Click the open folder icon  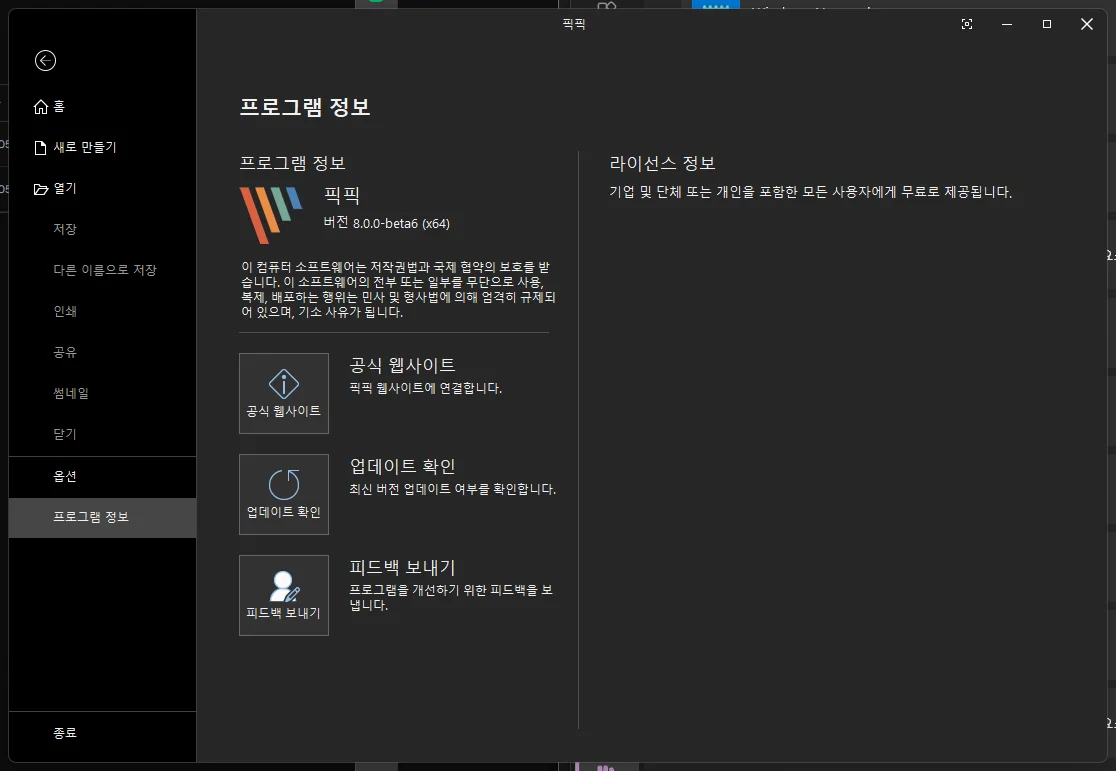coord(41,189)
